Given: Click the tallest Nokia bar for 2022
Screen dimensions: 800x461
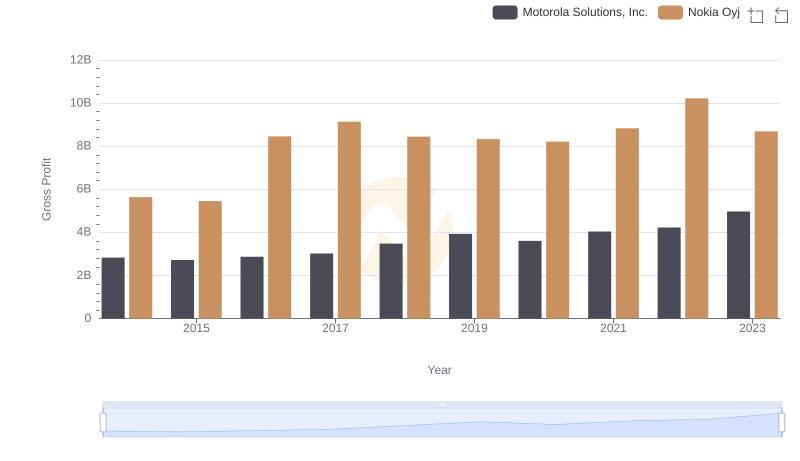Looking at the screenshot, I should click(696, 208).
